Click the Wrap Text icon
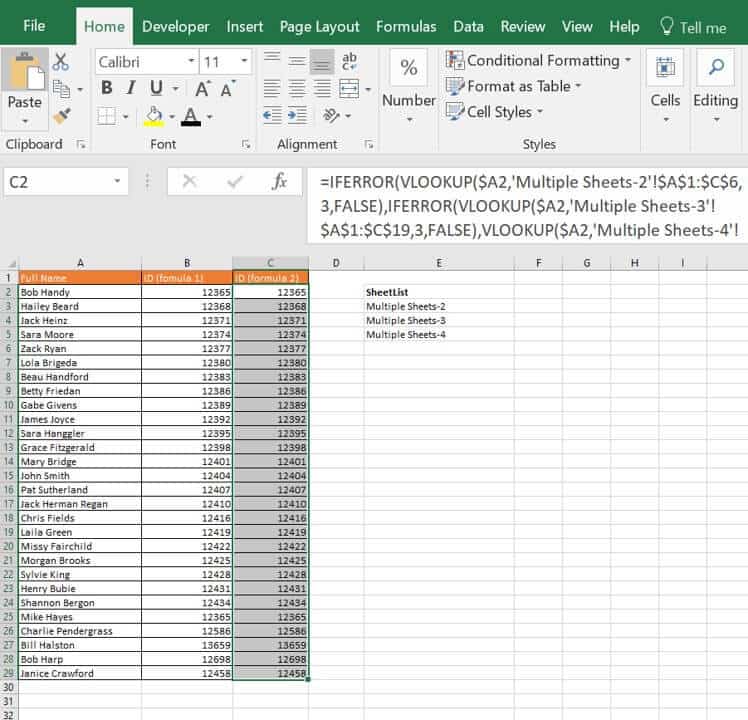 click(349, 62)
